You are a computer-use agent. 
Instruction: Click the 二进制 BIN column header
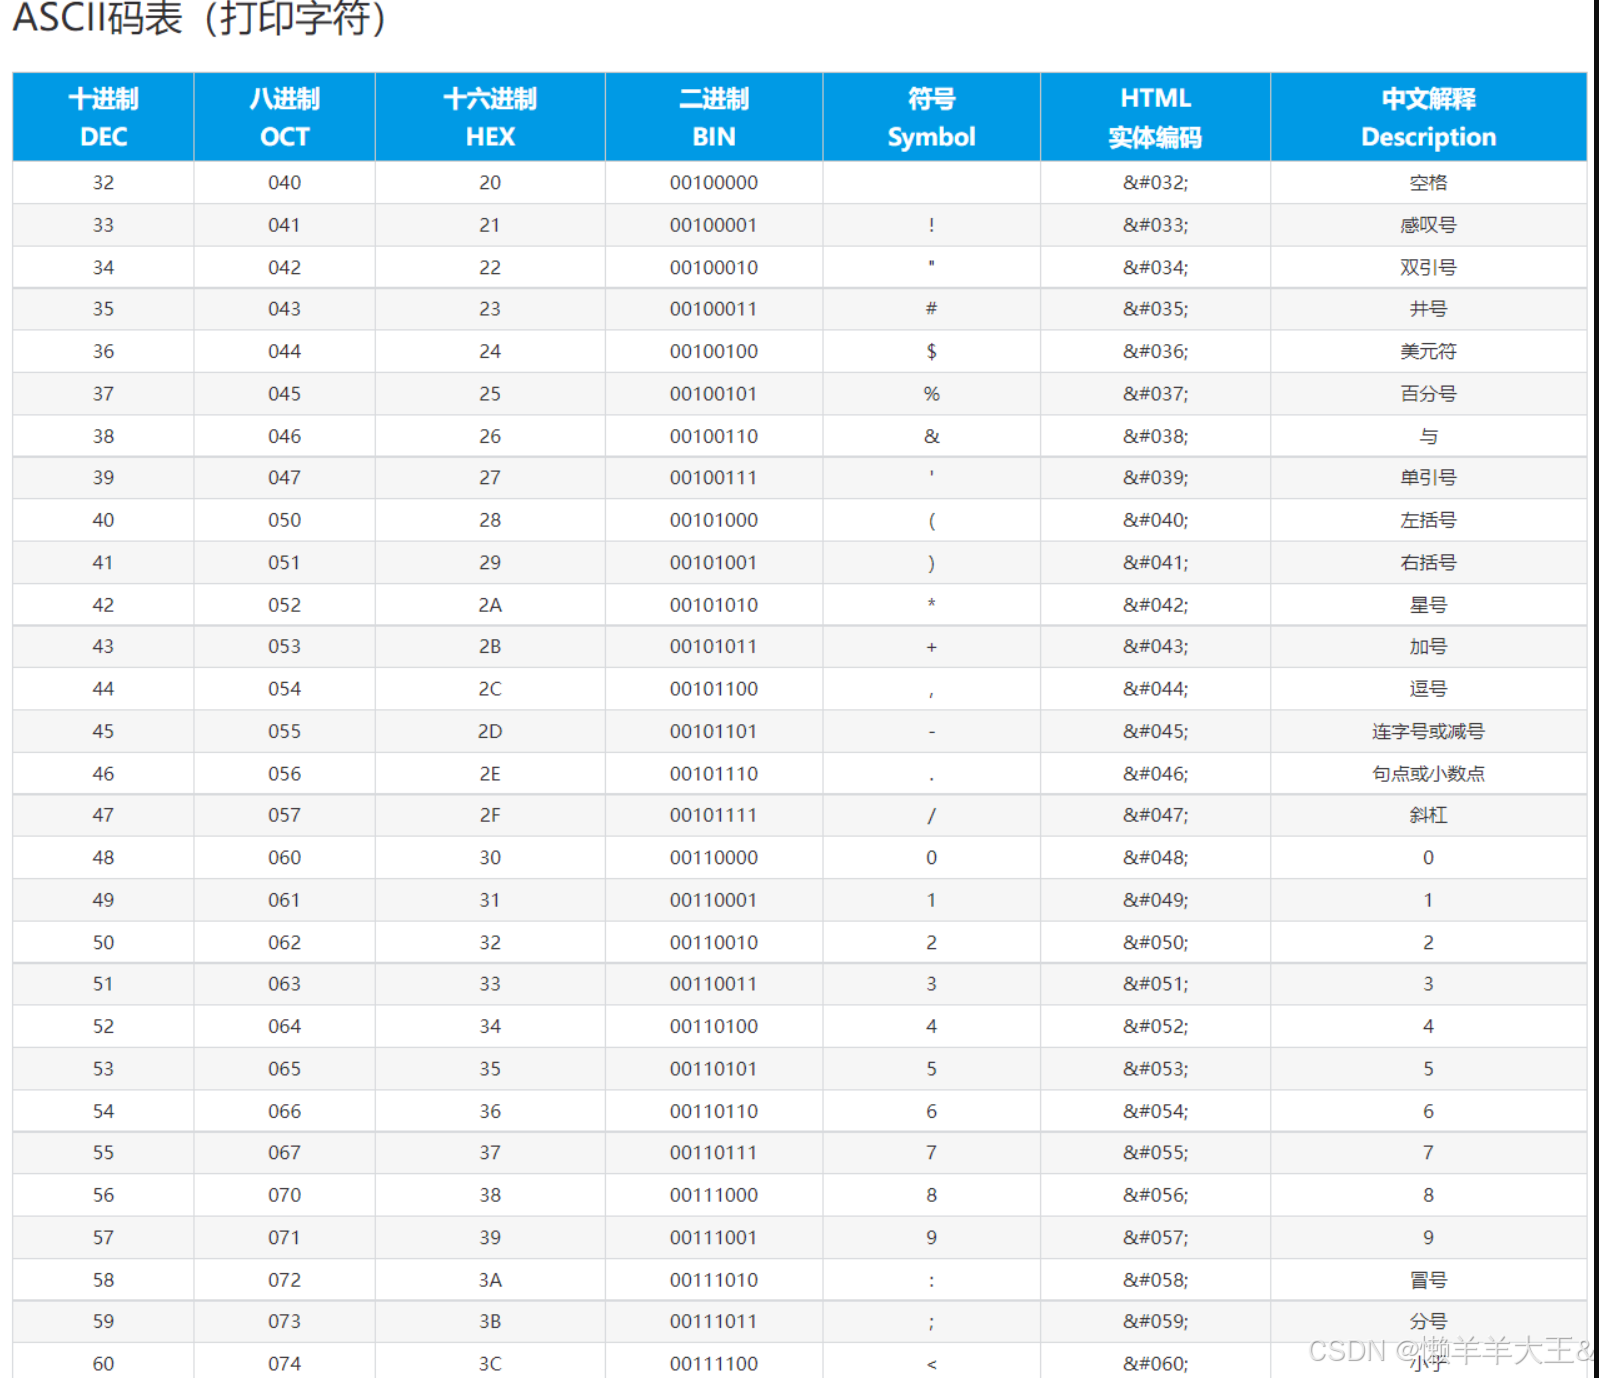click(x=714, y=117)
